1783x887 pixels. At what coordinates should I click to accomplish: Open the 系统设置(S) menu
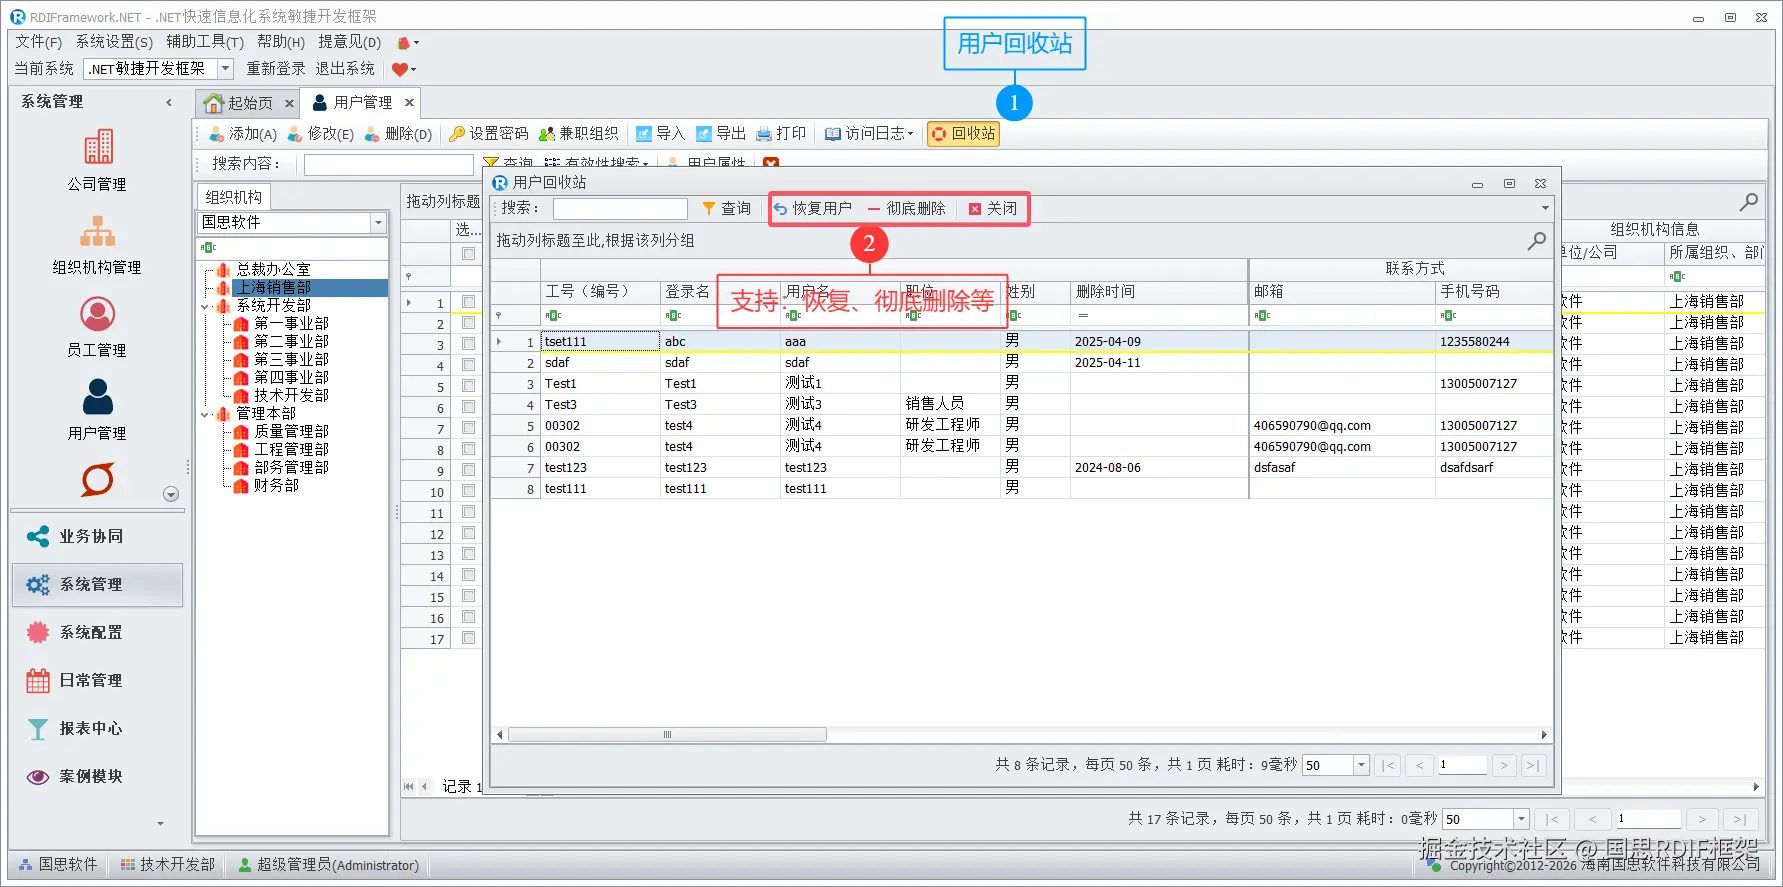tap(114, 42)
